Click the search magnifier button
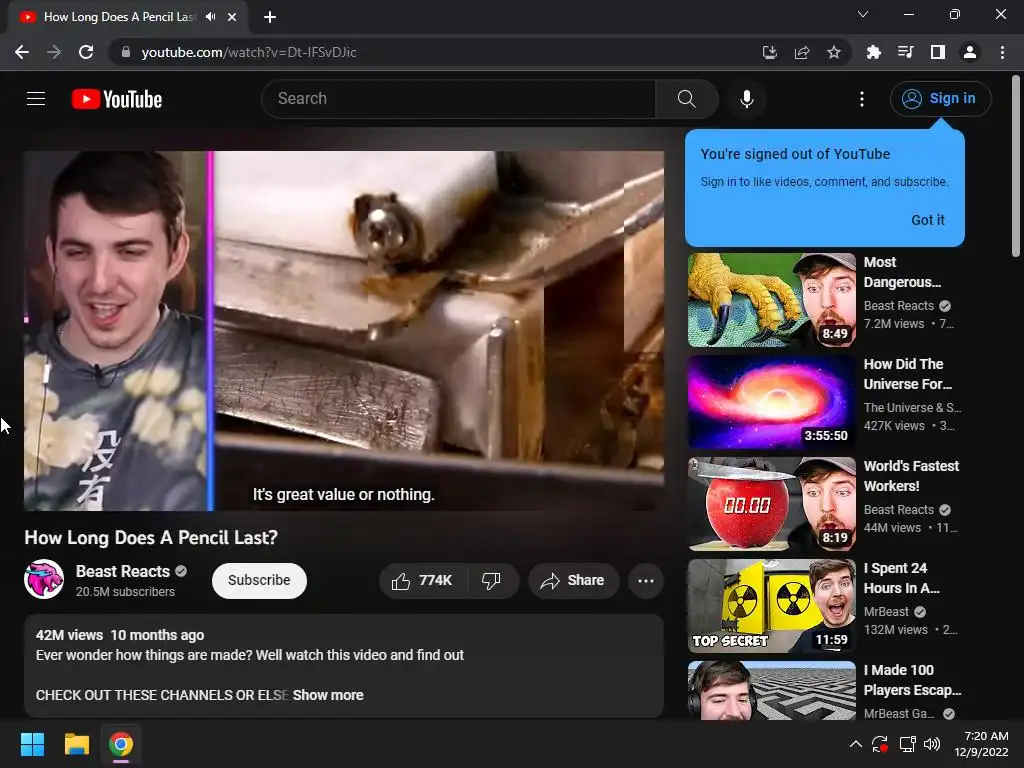Screen dimensions: 1024x768 click(686, 99)
